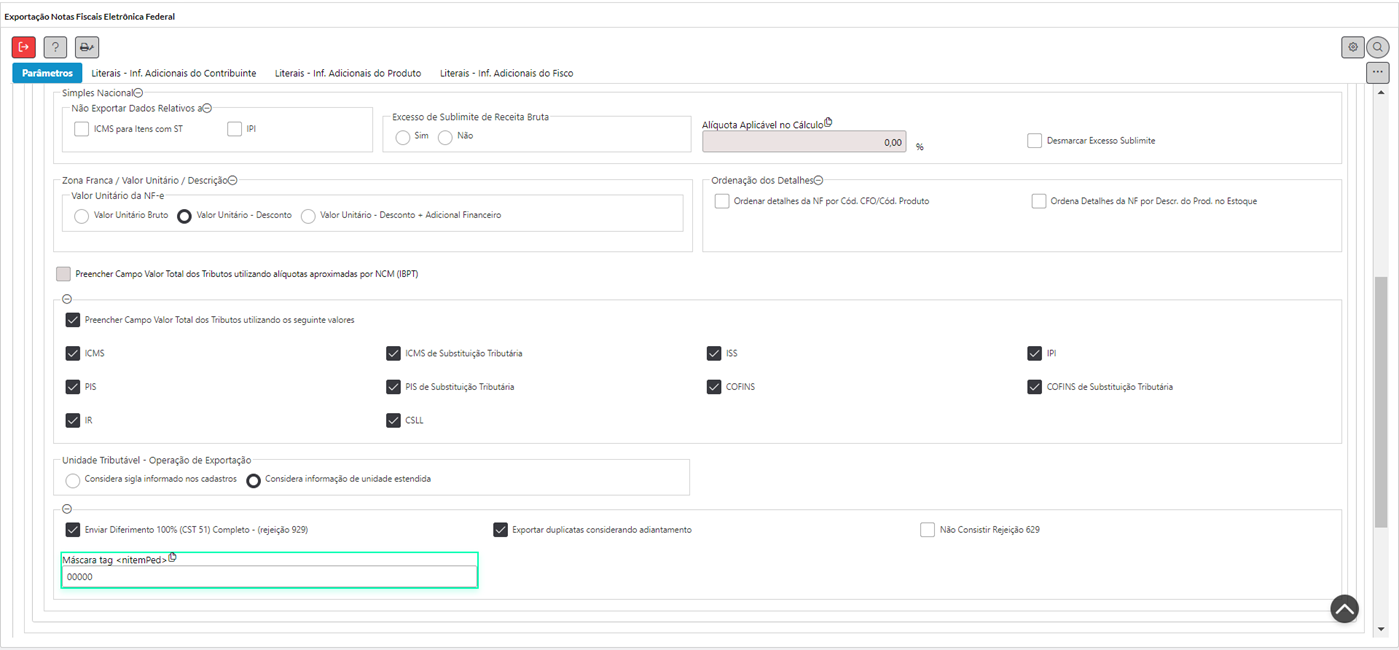Click info icon beside Alíquota Aplicável no Cálculo
The width and height of the screenshot is (1399, 650).
828,123
